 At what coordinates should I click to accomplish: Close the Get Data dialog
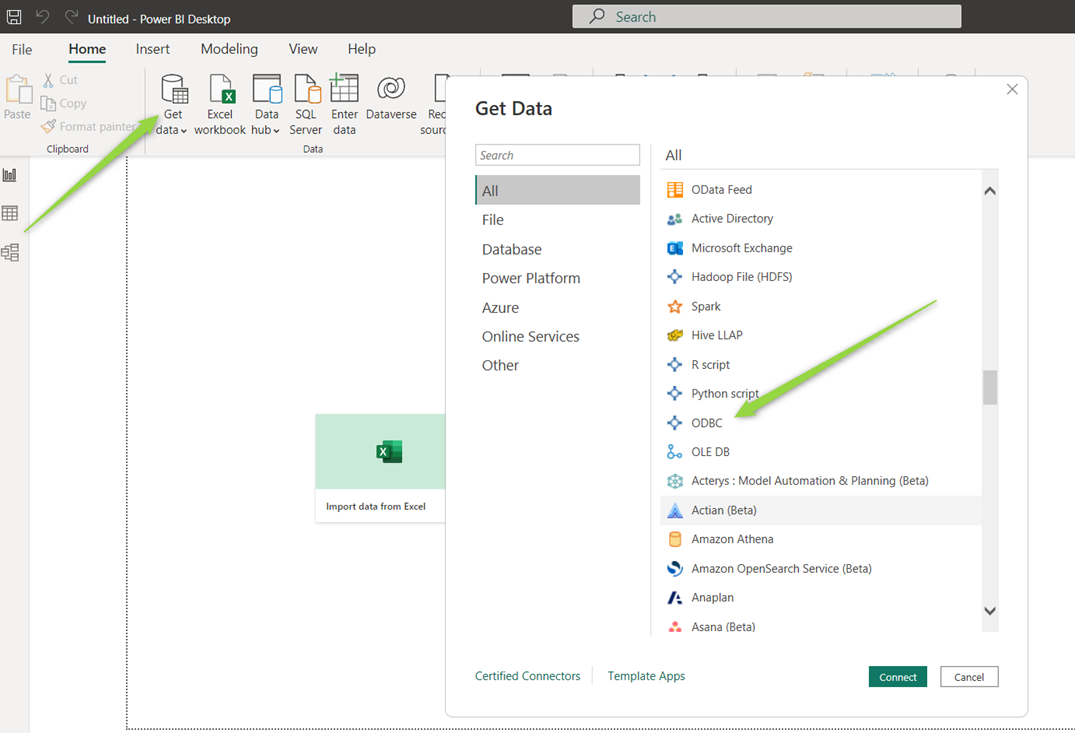(x=1012, y=89)
